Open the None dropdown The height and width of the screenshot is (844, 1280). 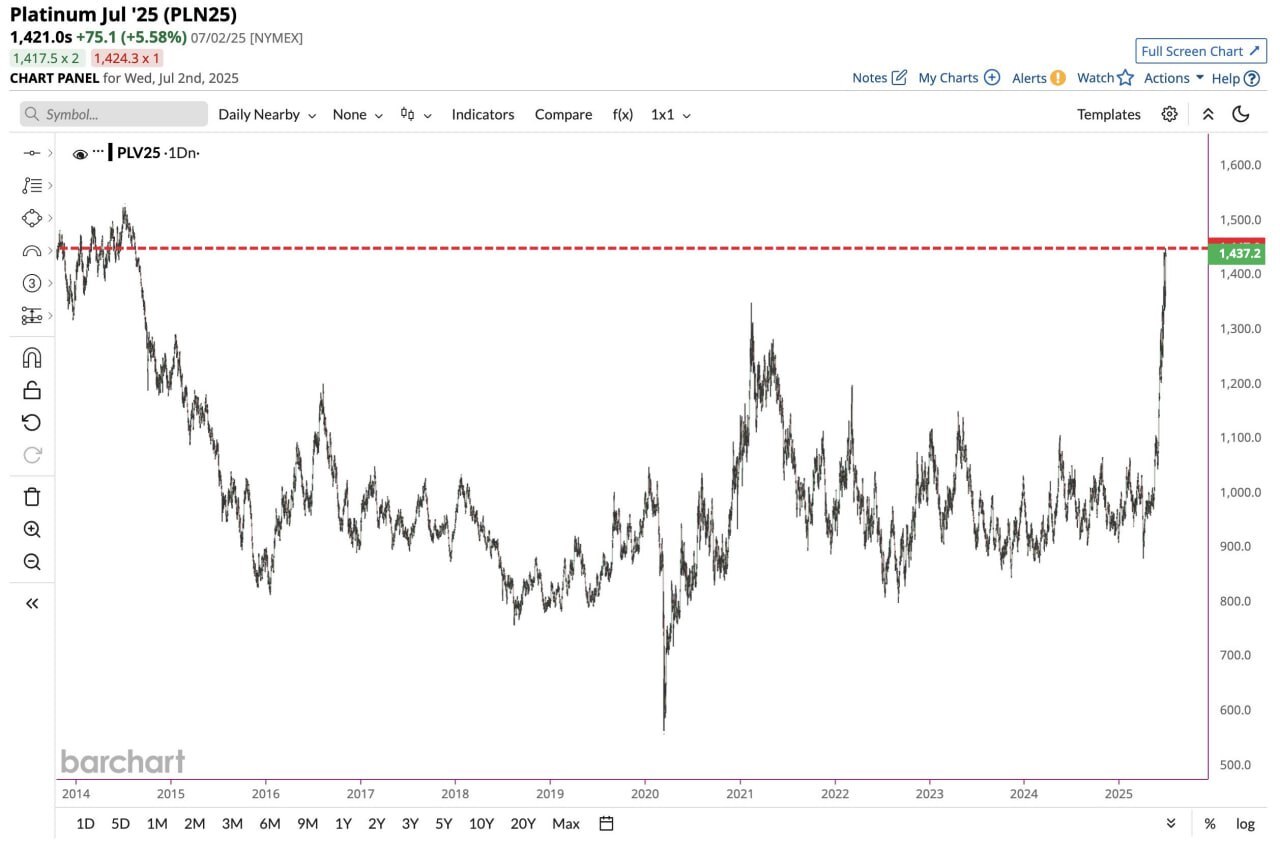click(357, 114)
